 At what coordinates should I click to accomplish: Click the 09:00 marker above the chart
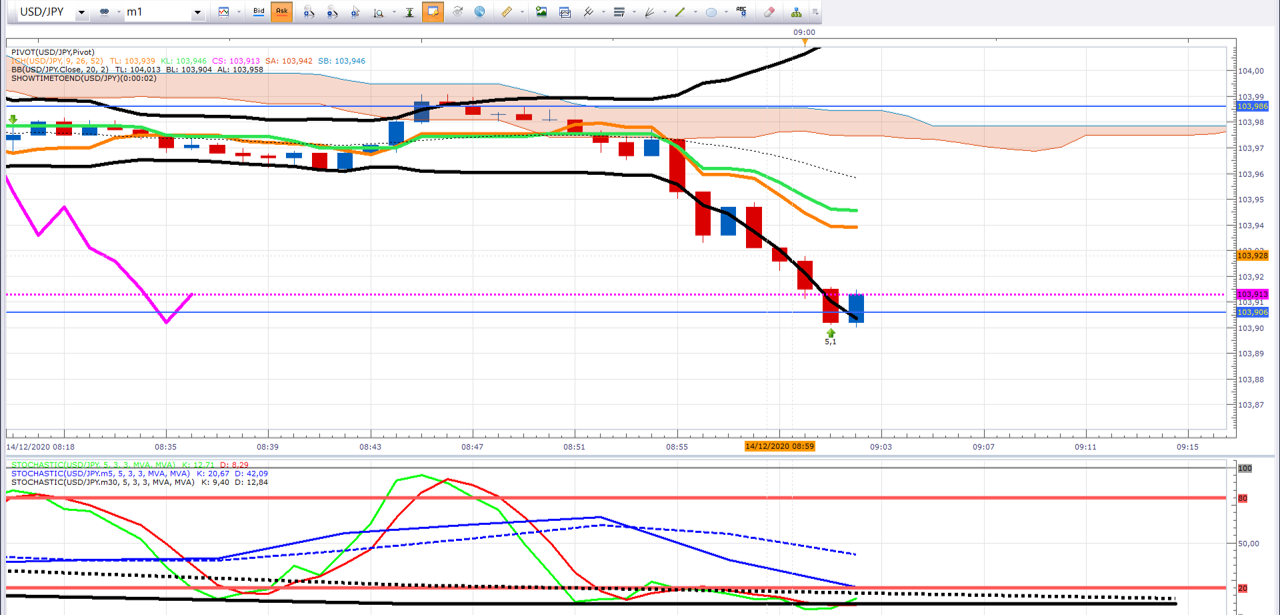coord(804,32)
